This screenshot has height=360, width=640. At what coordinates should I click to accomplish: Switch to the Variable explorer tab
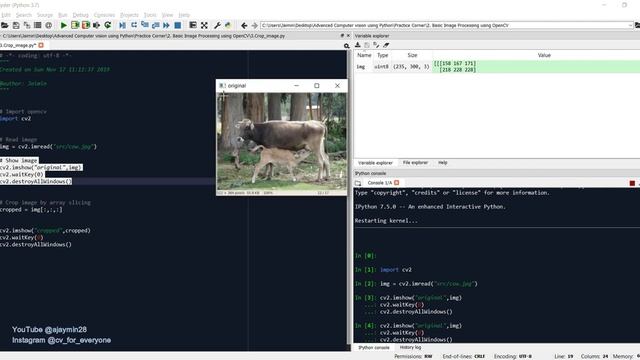point(375,163)
